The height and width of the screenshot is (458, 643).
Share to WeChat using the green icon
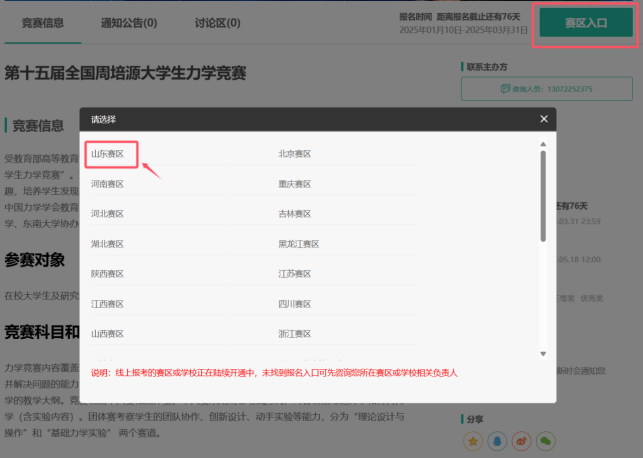pos(545,441)
